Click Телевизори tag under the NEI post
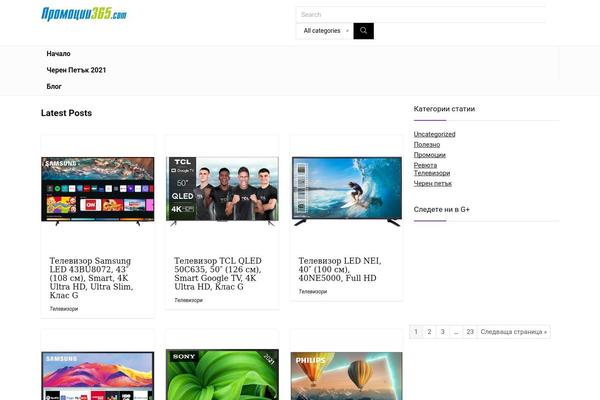Screen dimensions: 600x400 (313, 292)
